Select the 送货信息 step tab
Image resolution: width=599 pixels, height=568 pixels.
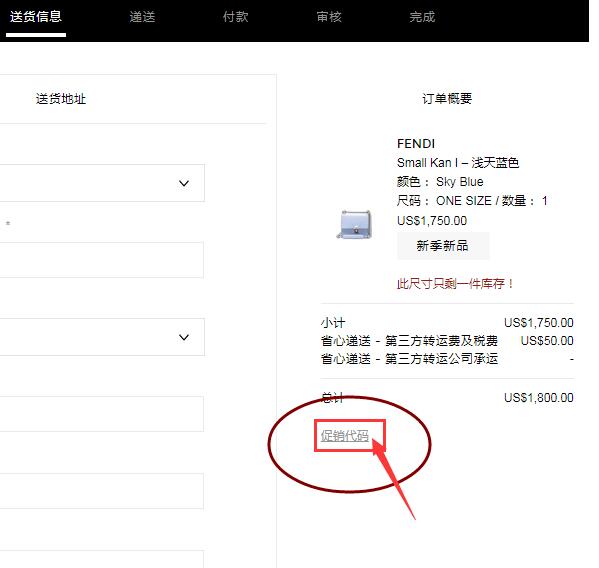(36, 17)
